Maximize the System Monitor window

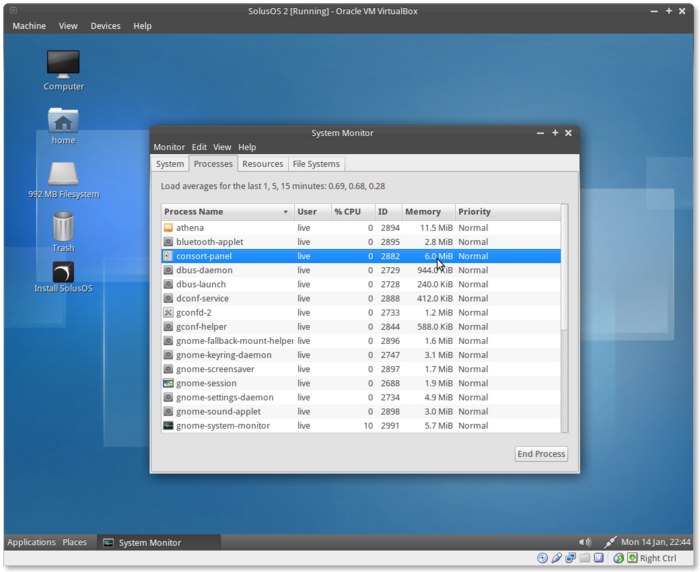(x=555, y=133)
